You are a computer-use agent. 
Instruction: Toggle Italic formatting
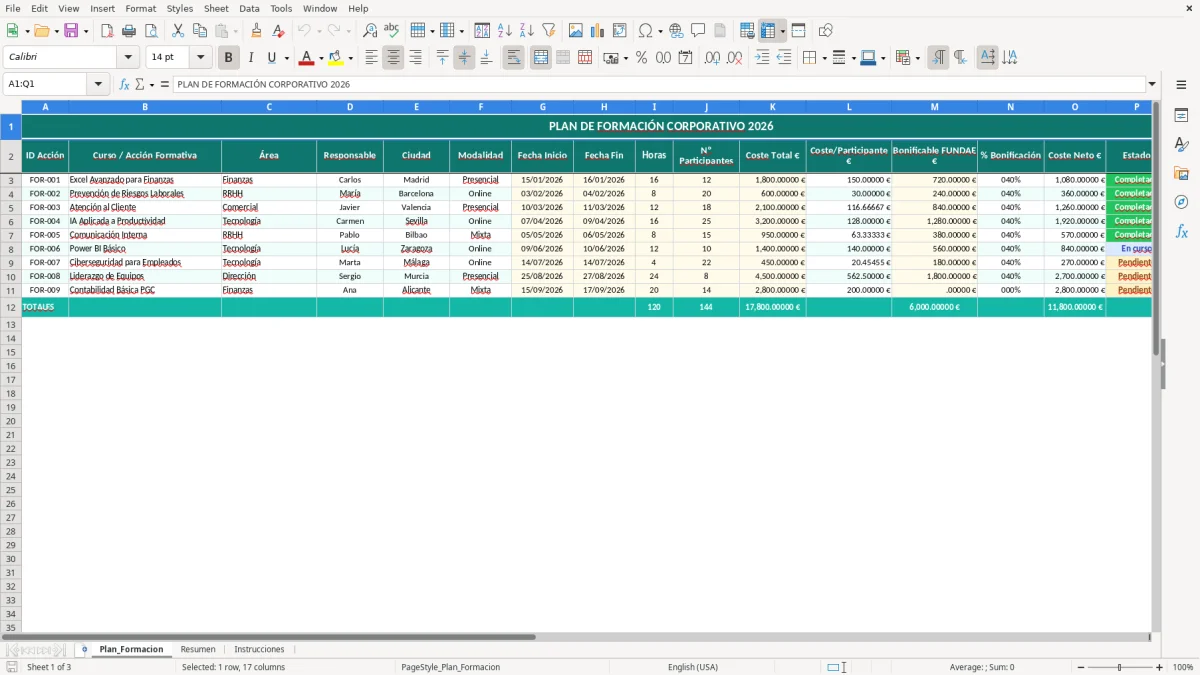coord(250,58)
